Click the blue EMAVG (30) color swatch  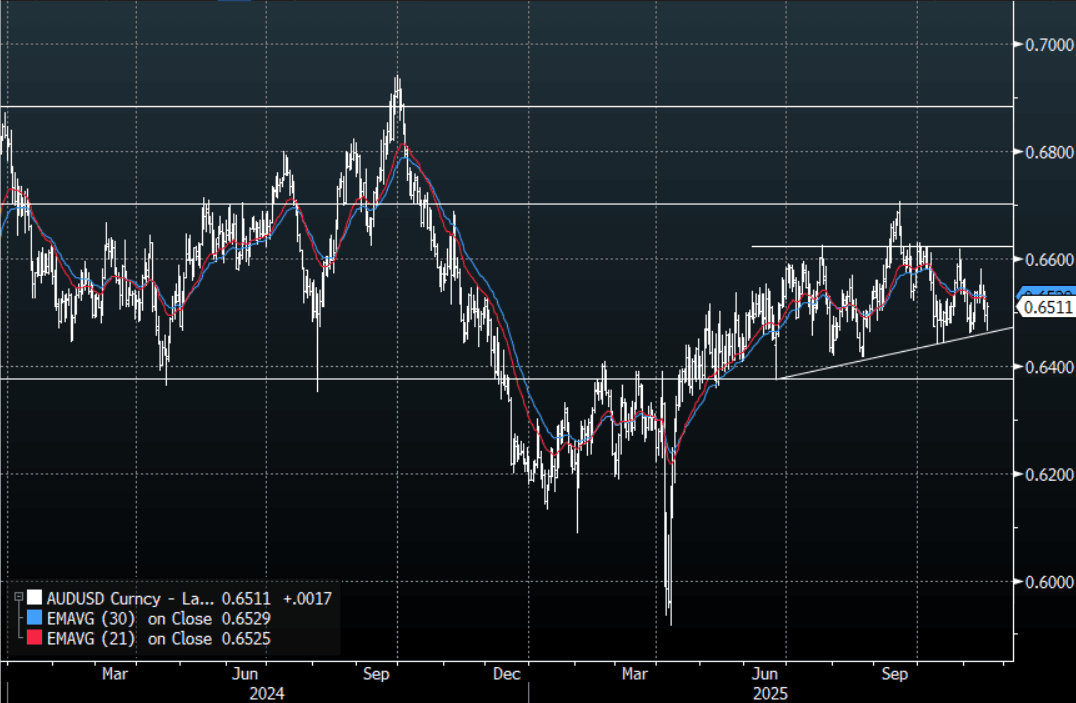click(35, 618)
